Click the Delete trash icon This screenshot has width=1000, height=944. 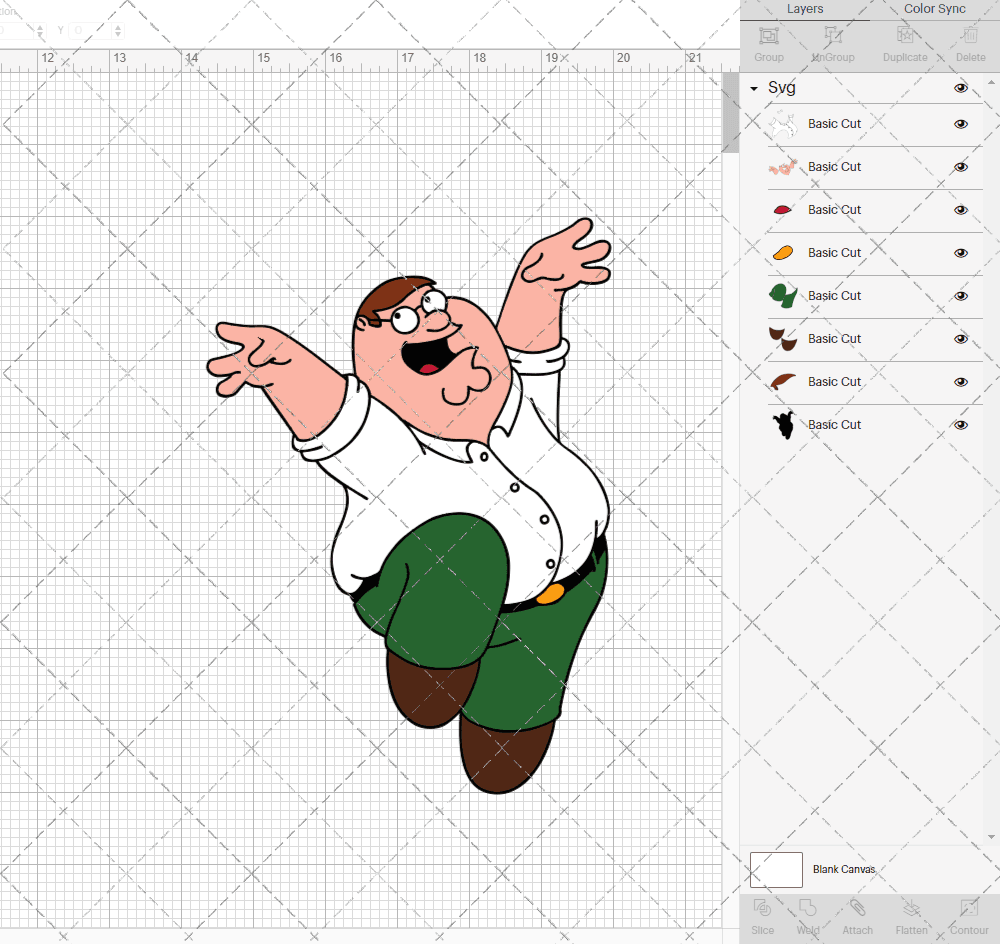pyautogui.click(x=970, y=36)
